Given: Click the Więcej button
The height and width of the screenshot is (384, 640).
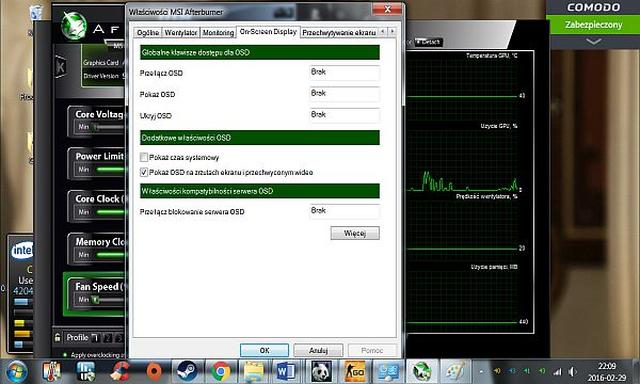Looking at the screenshot, I should click(x=355, y=233).
